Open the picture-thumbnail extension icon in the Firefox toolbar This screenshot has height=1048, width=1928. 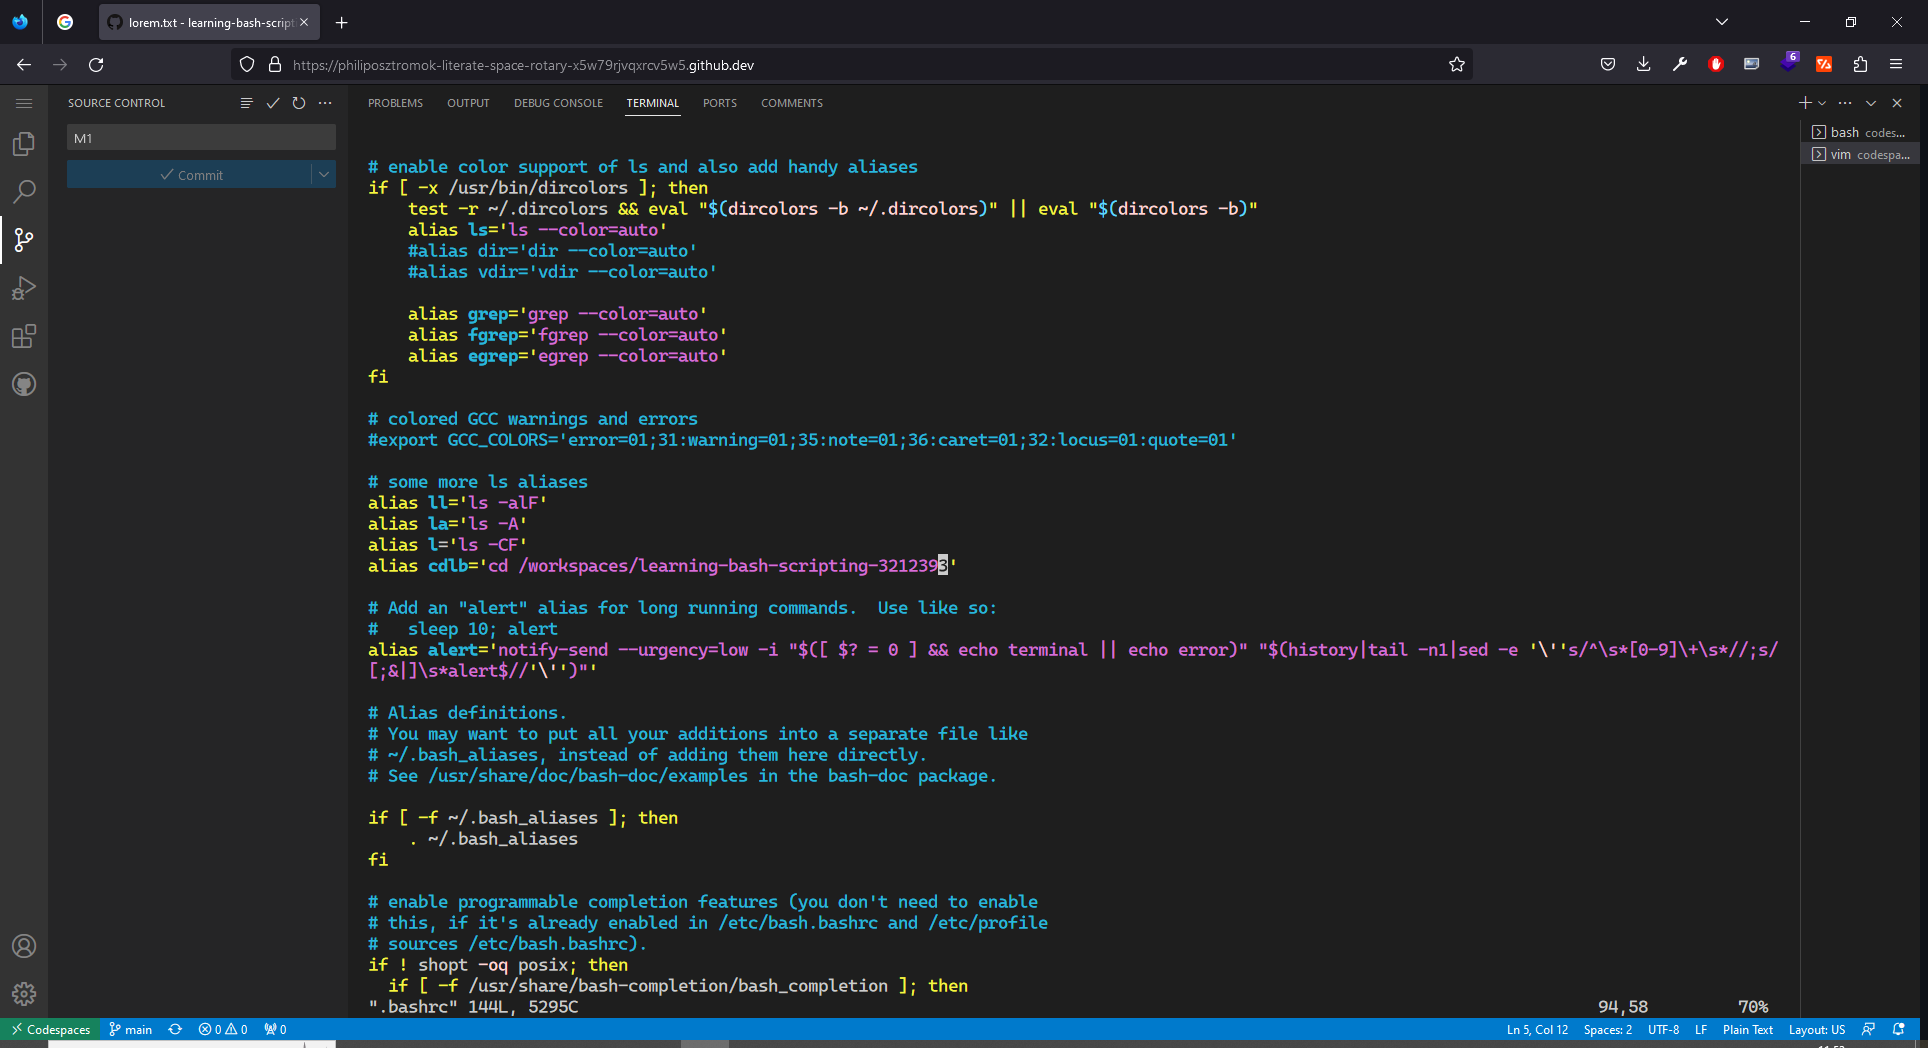click(x=1752, y=64)
